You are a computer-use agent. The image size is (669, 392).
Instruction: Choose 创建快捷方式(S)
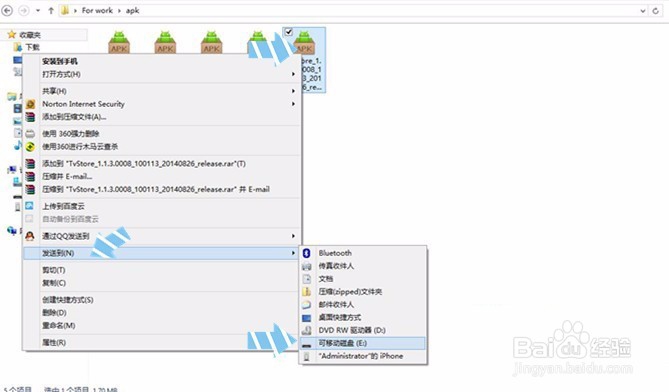point(162,300)
